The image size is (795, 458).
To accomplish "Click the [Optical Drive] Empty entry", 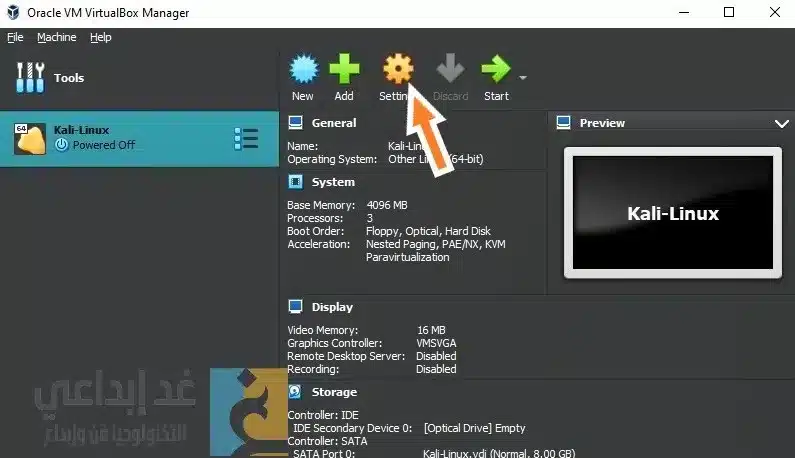I will pyautogui.click(x=474, y=428).
